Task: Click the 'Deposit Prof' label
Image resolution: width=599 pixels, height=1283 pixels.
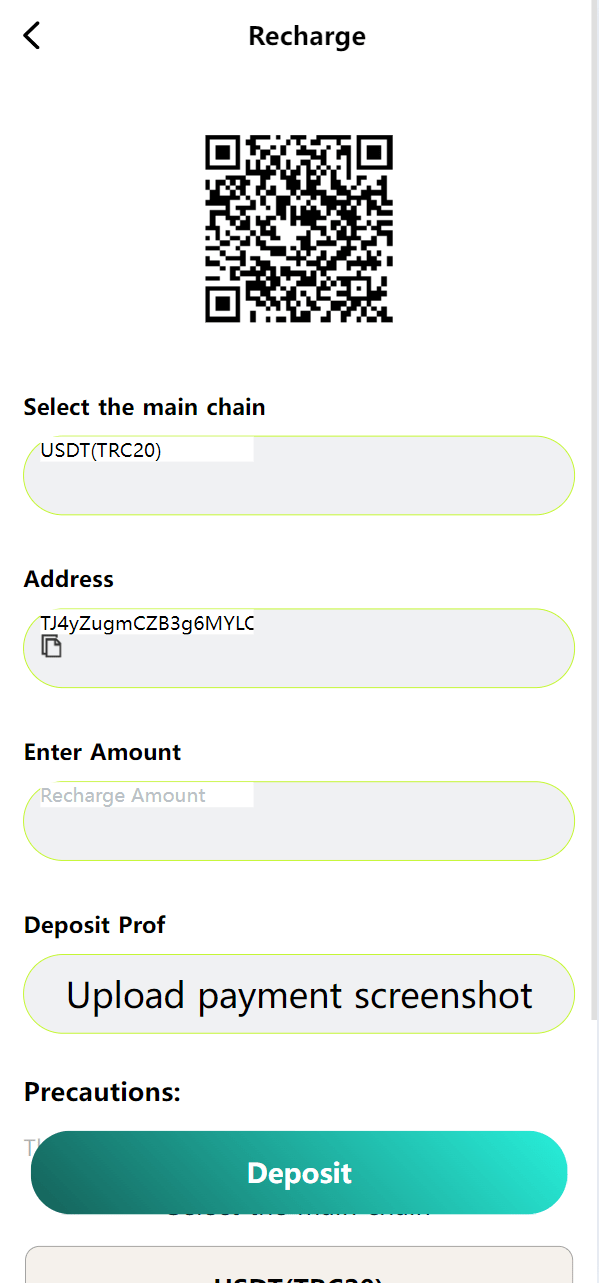Action: tap(94, 925)
